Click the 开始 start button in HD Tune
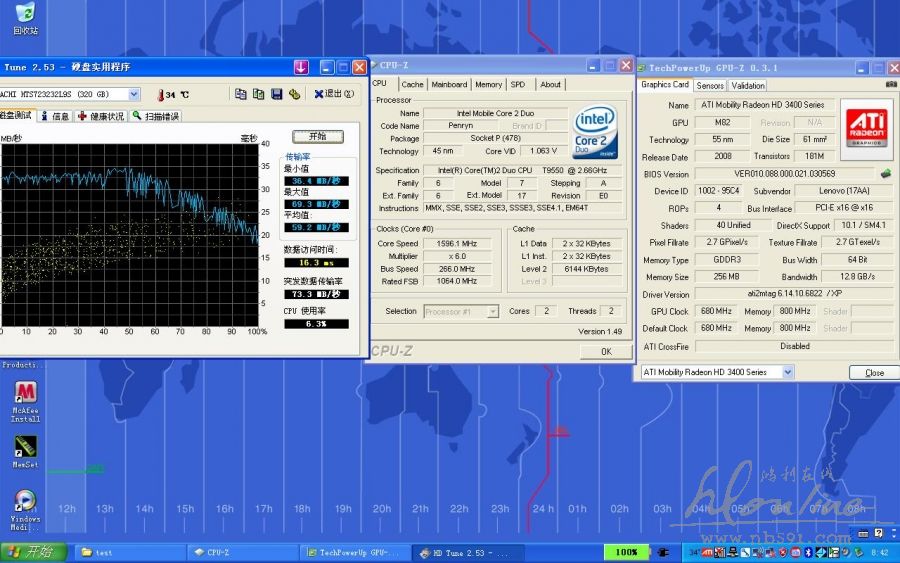The width and height of the screenshot is (900, 563). point(317,137)
